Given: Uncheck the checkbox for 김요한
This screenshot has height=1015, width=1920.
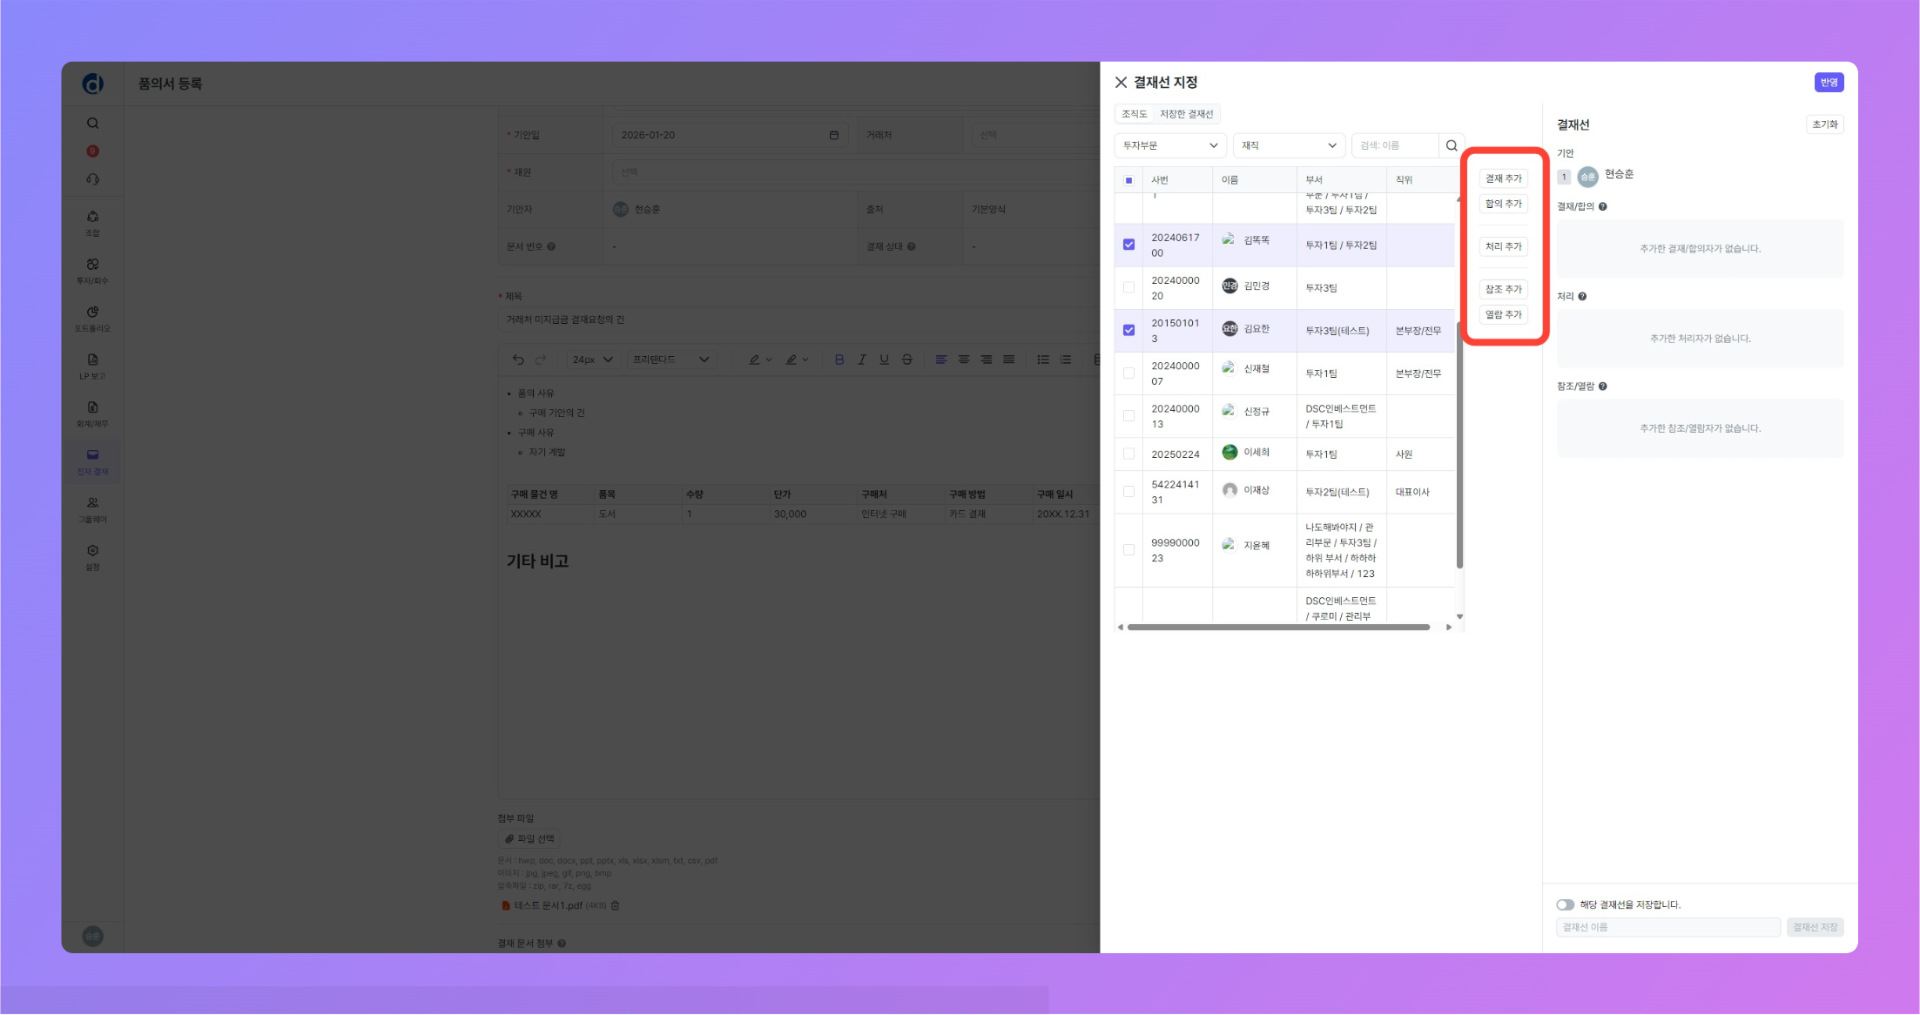Looking at the screenshot, I should (1129, 330).
